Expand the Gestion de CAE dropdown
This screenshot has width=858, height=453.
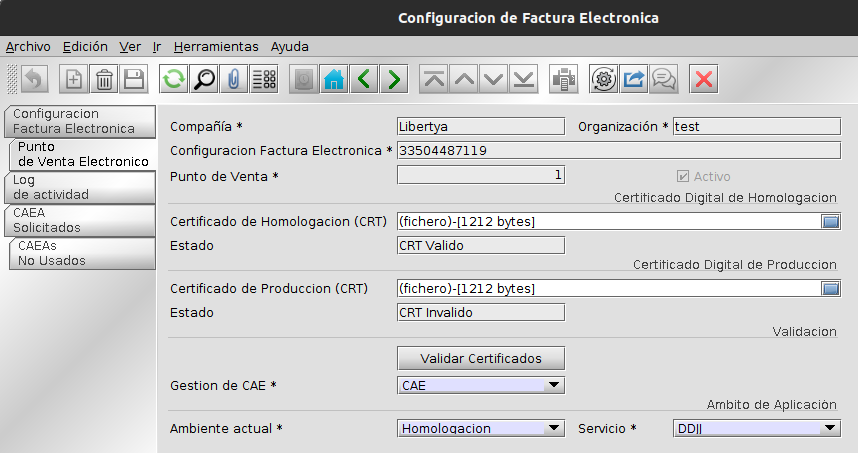(554, 385)
